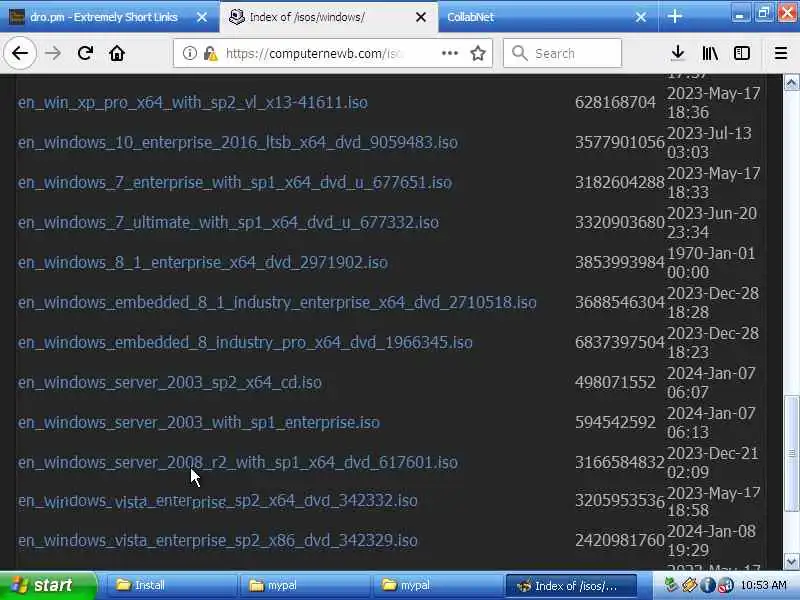The image size is (800, 600).
Task: Open first mypal taskbar folder window
Action: (x=304, y=586)
